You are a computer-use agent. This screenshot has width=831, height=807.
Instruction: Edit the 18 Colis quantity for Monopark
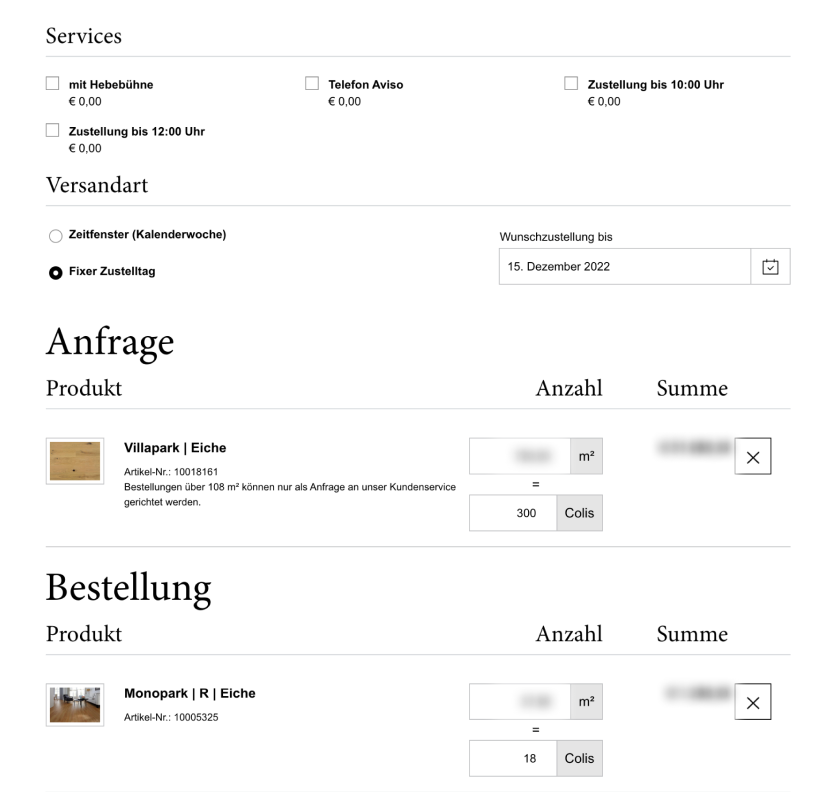click(x=510, y=758)
